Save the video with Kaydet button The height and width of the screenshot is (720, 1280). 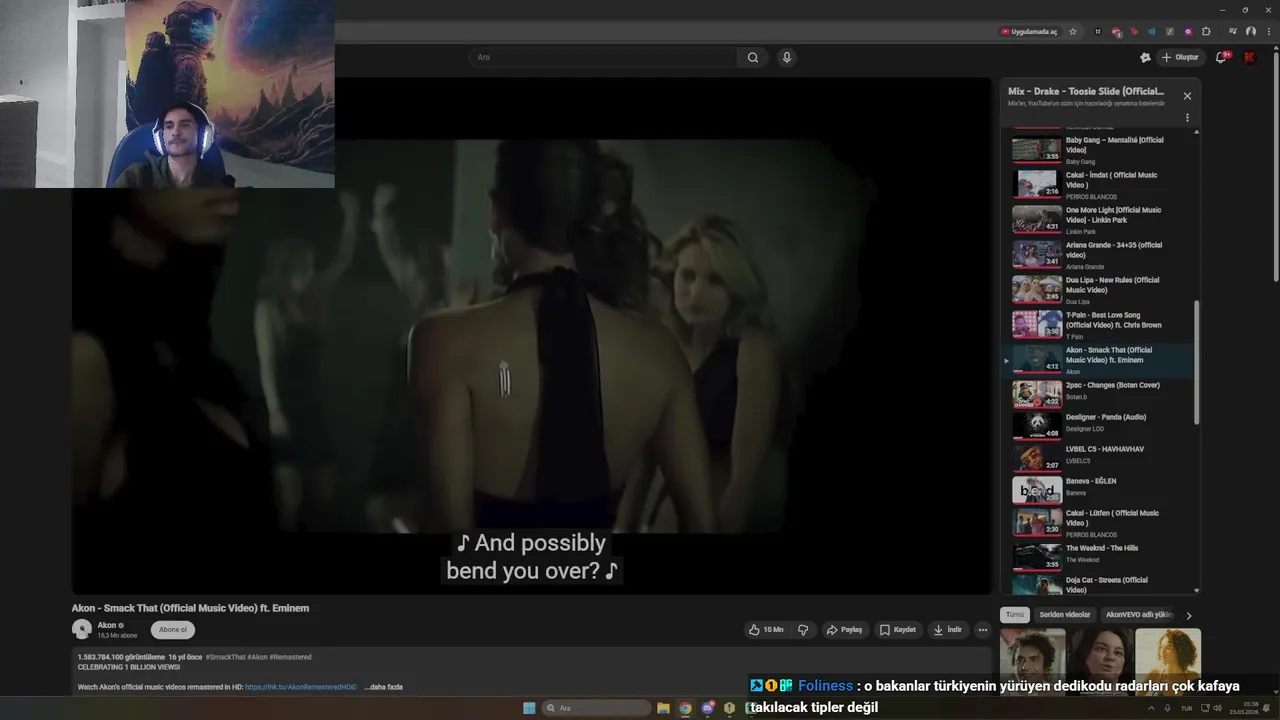[x=898, y=630]
